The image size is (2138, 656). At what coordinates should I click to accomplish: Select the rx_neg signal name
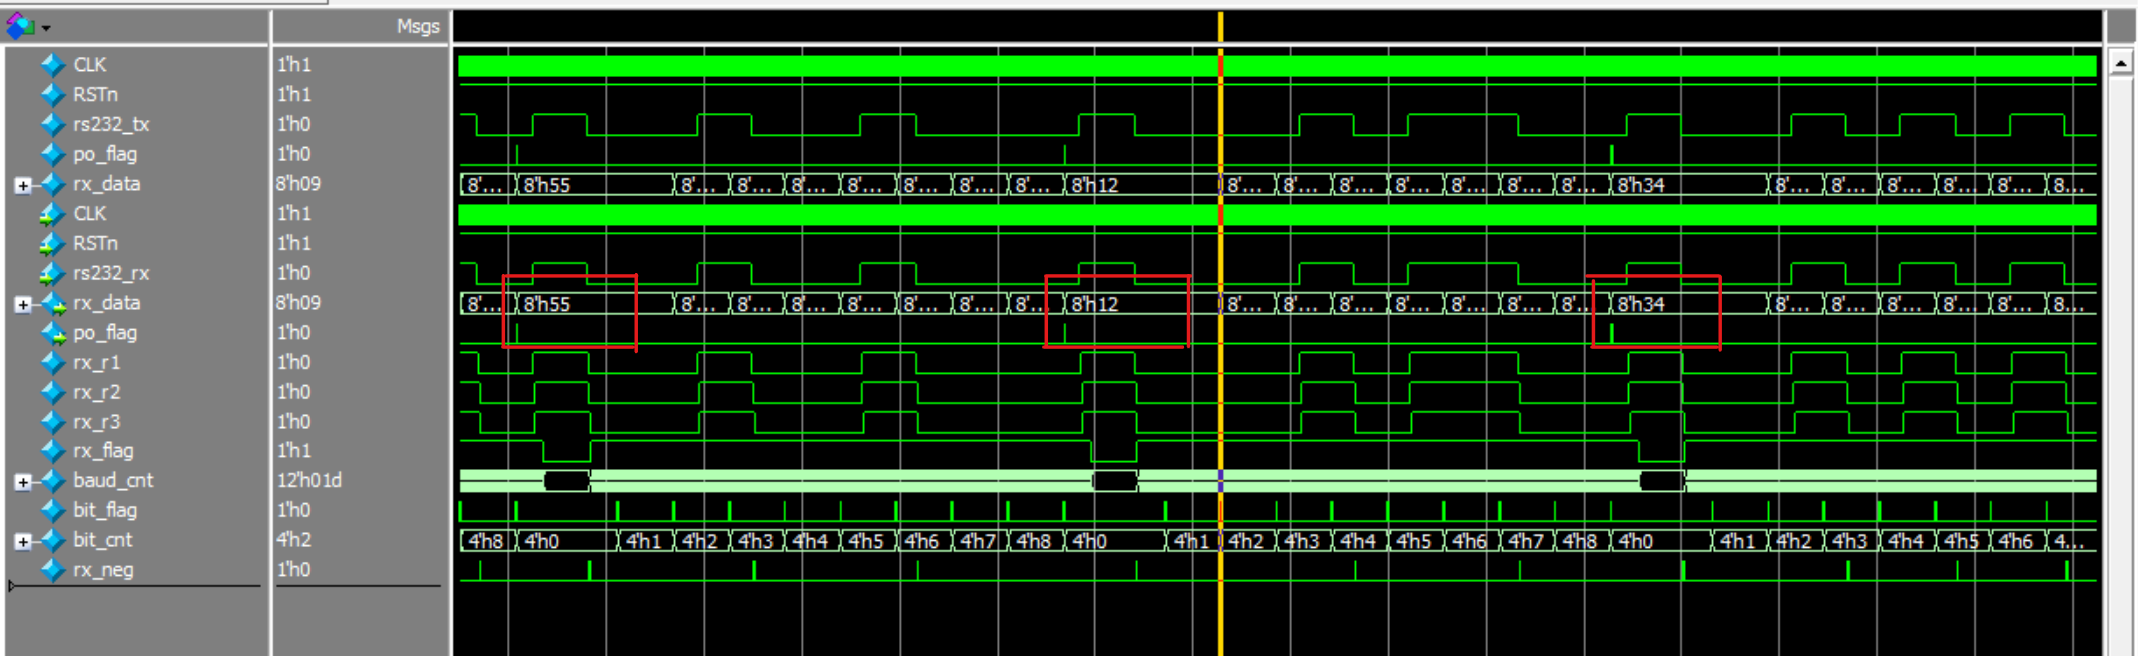point(103,570)
